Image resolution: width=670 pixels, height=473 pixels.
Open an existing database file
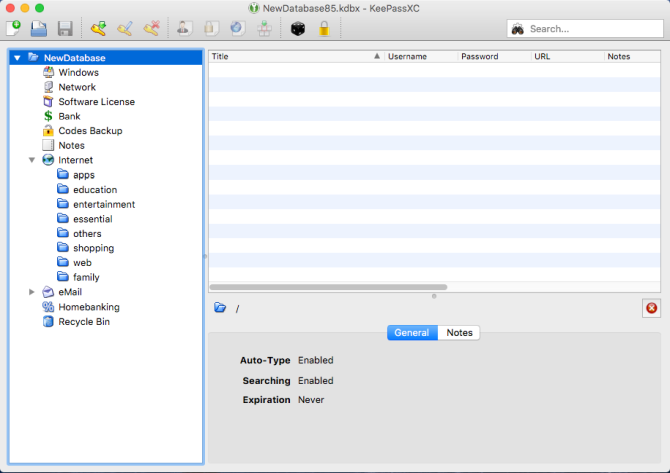(x=39, y=29)
